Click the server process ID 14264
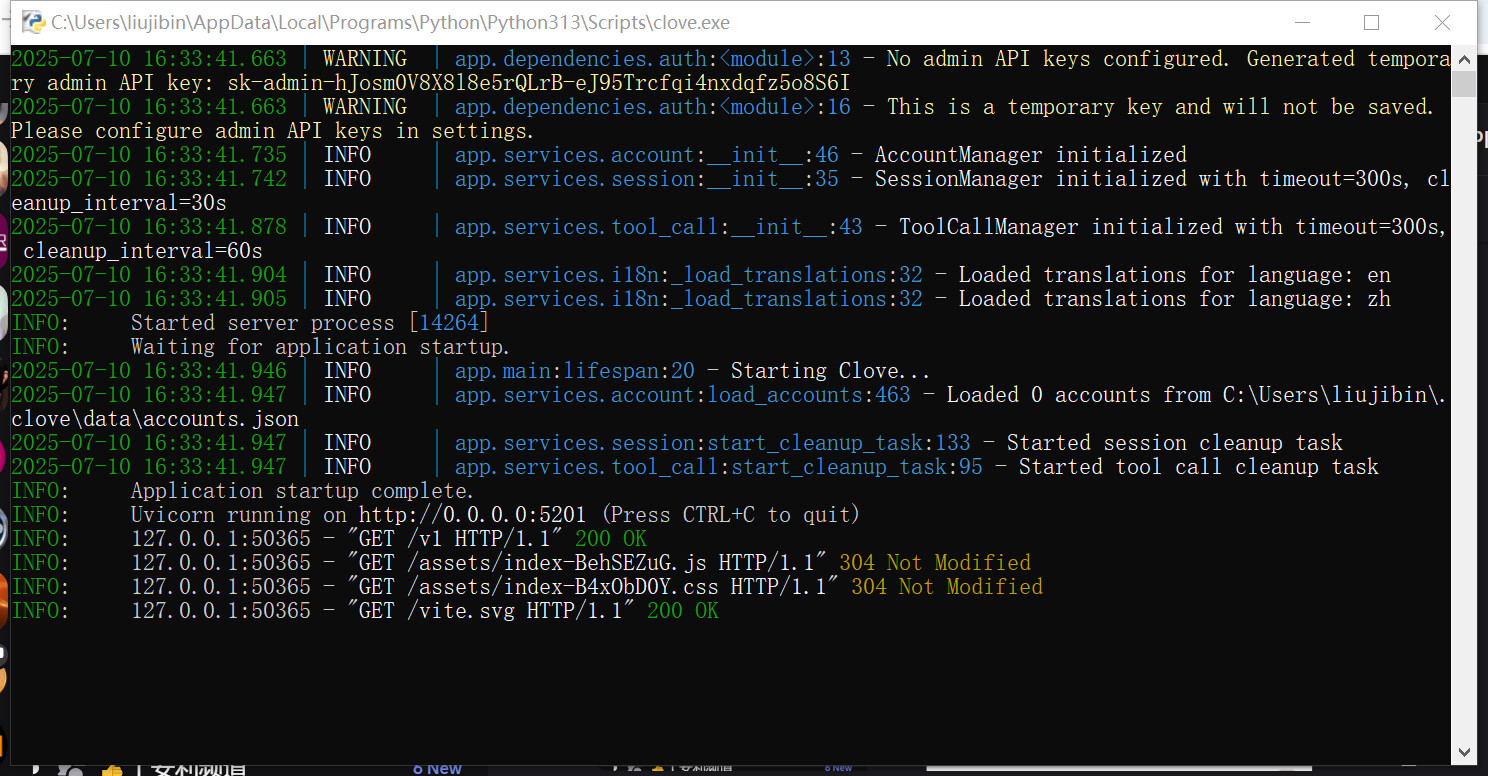Screen dimensions: 1488x776 pos(449,323)
